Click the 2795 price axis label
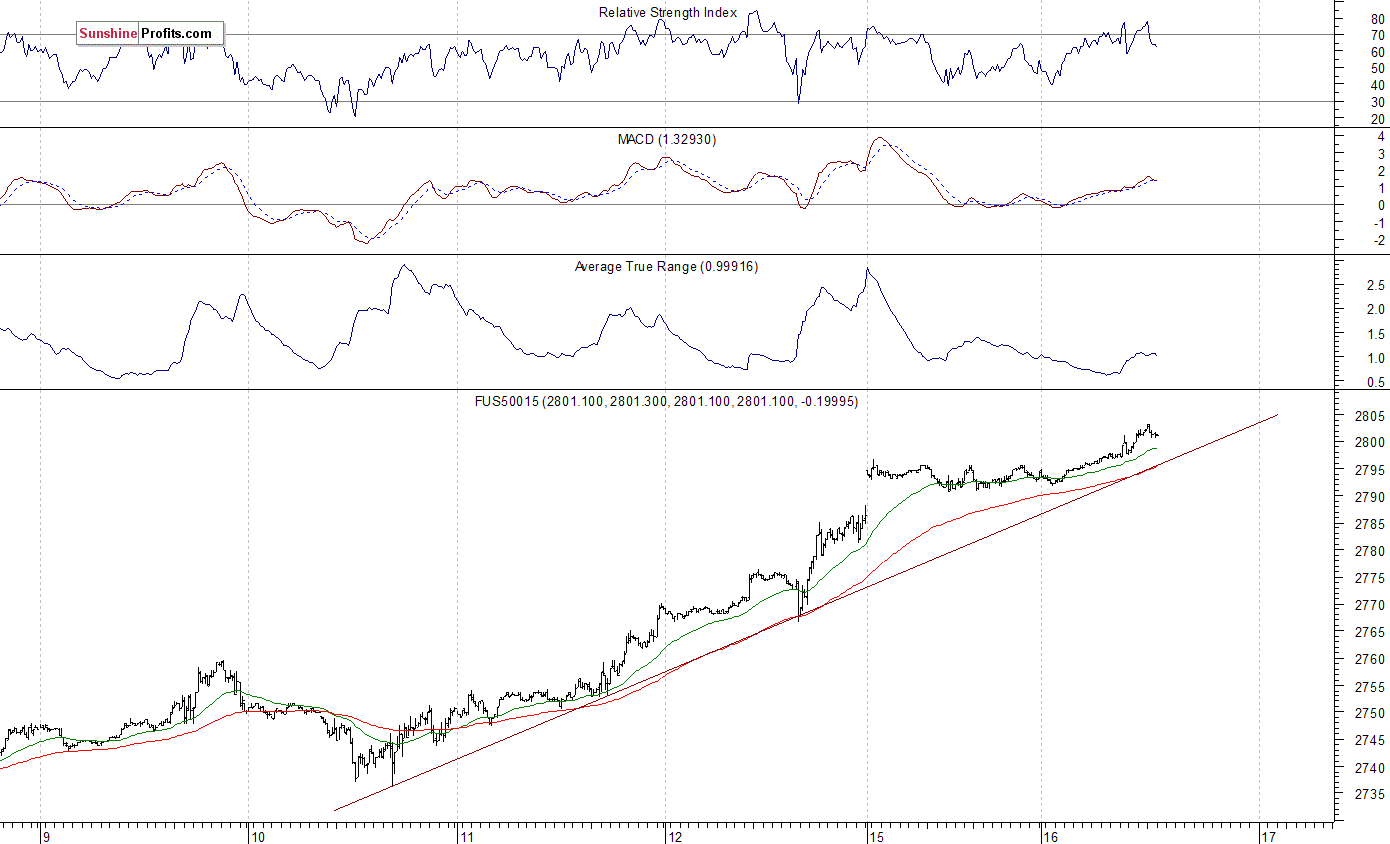The image size is (1390, 844). pos(1369,470)
